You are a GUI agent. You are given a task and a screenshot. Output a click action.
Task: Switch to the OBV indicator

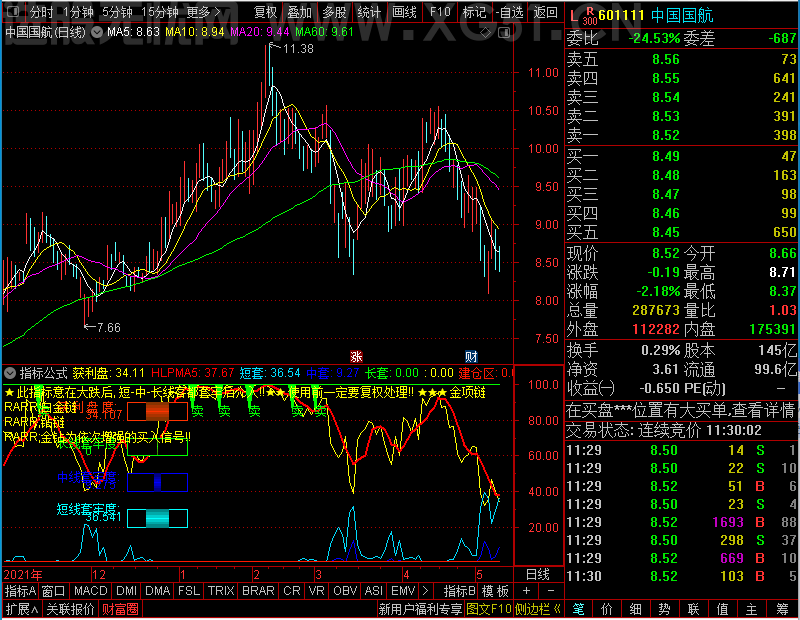coord(345,591)
